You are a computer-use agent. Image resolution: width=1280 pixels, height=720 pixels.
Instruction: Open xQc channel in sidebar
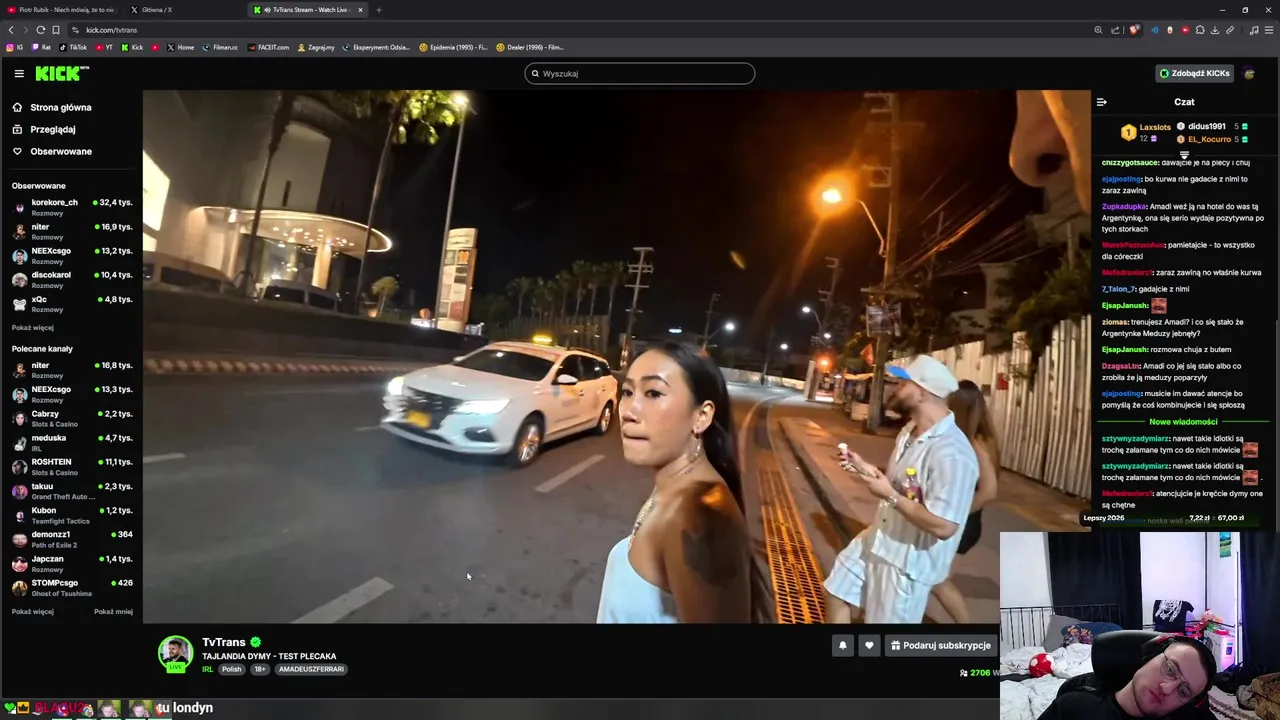click(x=72, y=304)
